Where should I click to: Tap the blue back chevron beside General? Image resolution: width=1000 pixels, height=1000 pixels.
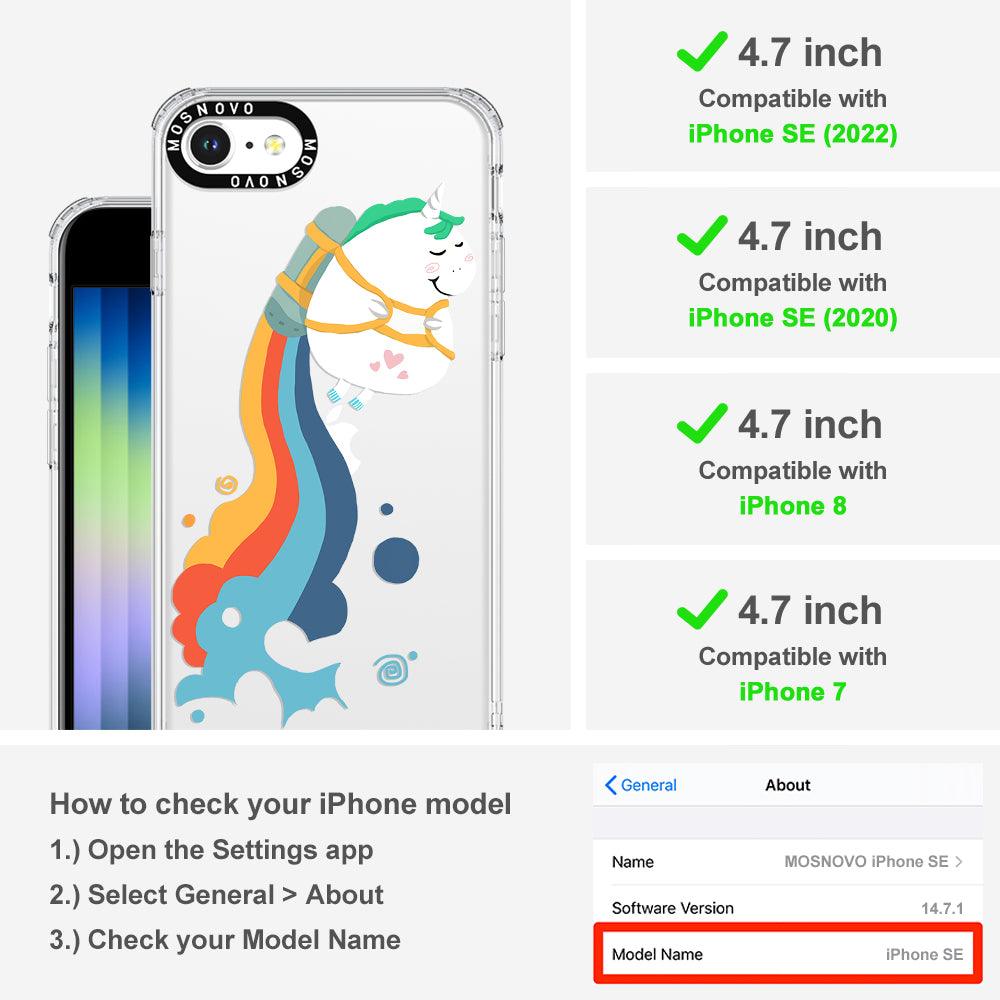pyautogui.click(x=610, y=785)
